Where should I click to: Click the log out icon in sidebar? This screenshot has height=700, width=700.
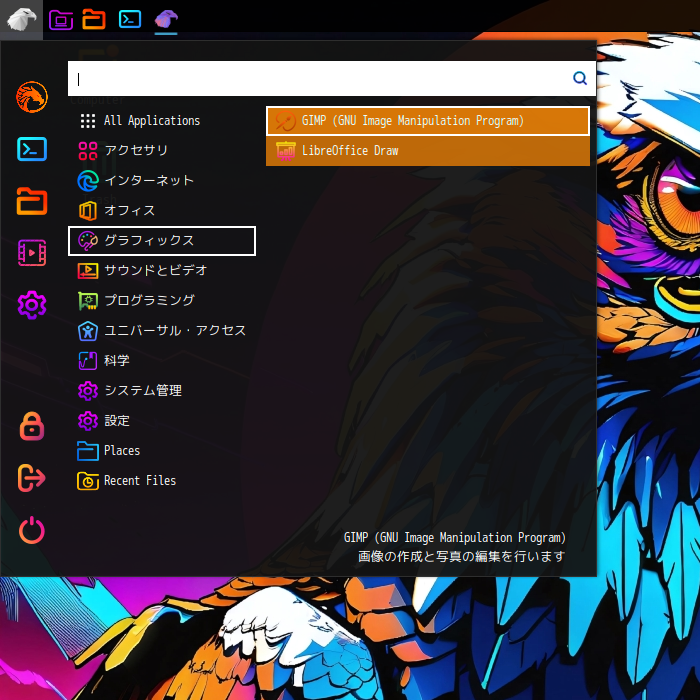tap(32, 478)
